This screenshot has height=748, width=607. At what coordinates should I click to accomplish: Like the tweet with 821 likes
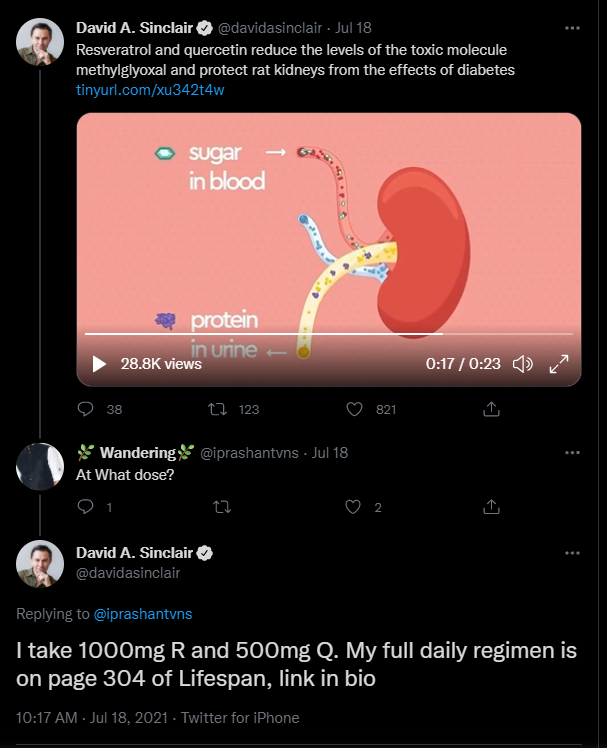[x=353, y=409]
